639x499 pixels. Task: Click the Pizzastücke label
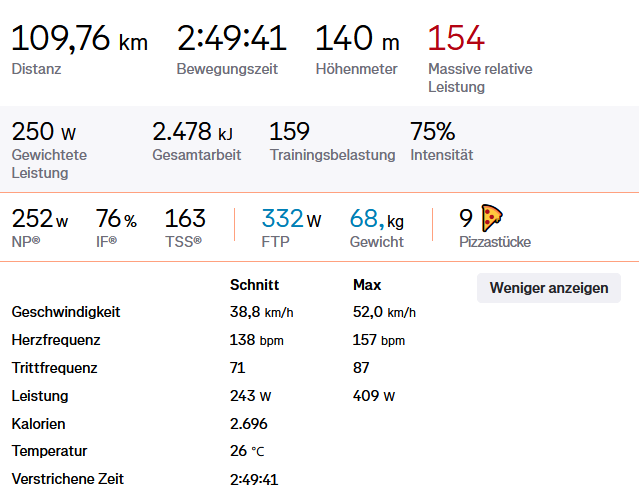pyautogui.click(x=495, y=242)
